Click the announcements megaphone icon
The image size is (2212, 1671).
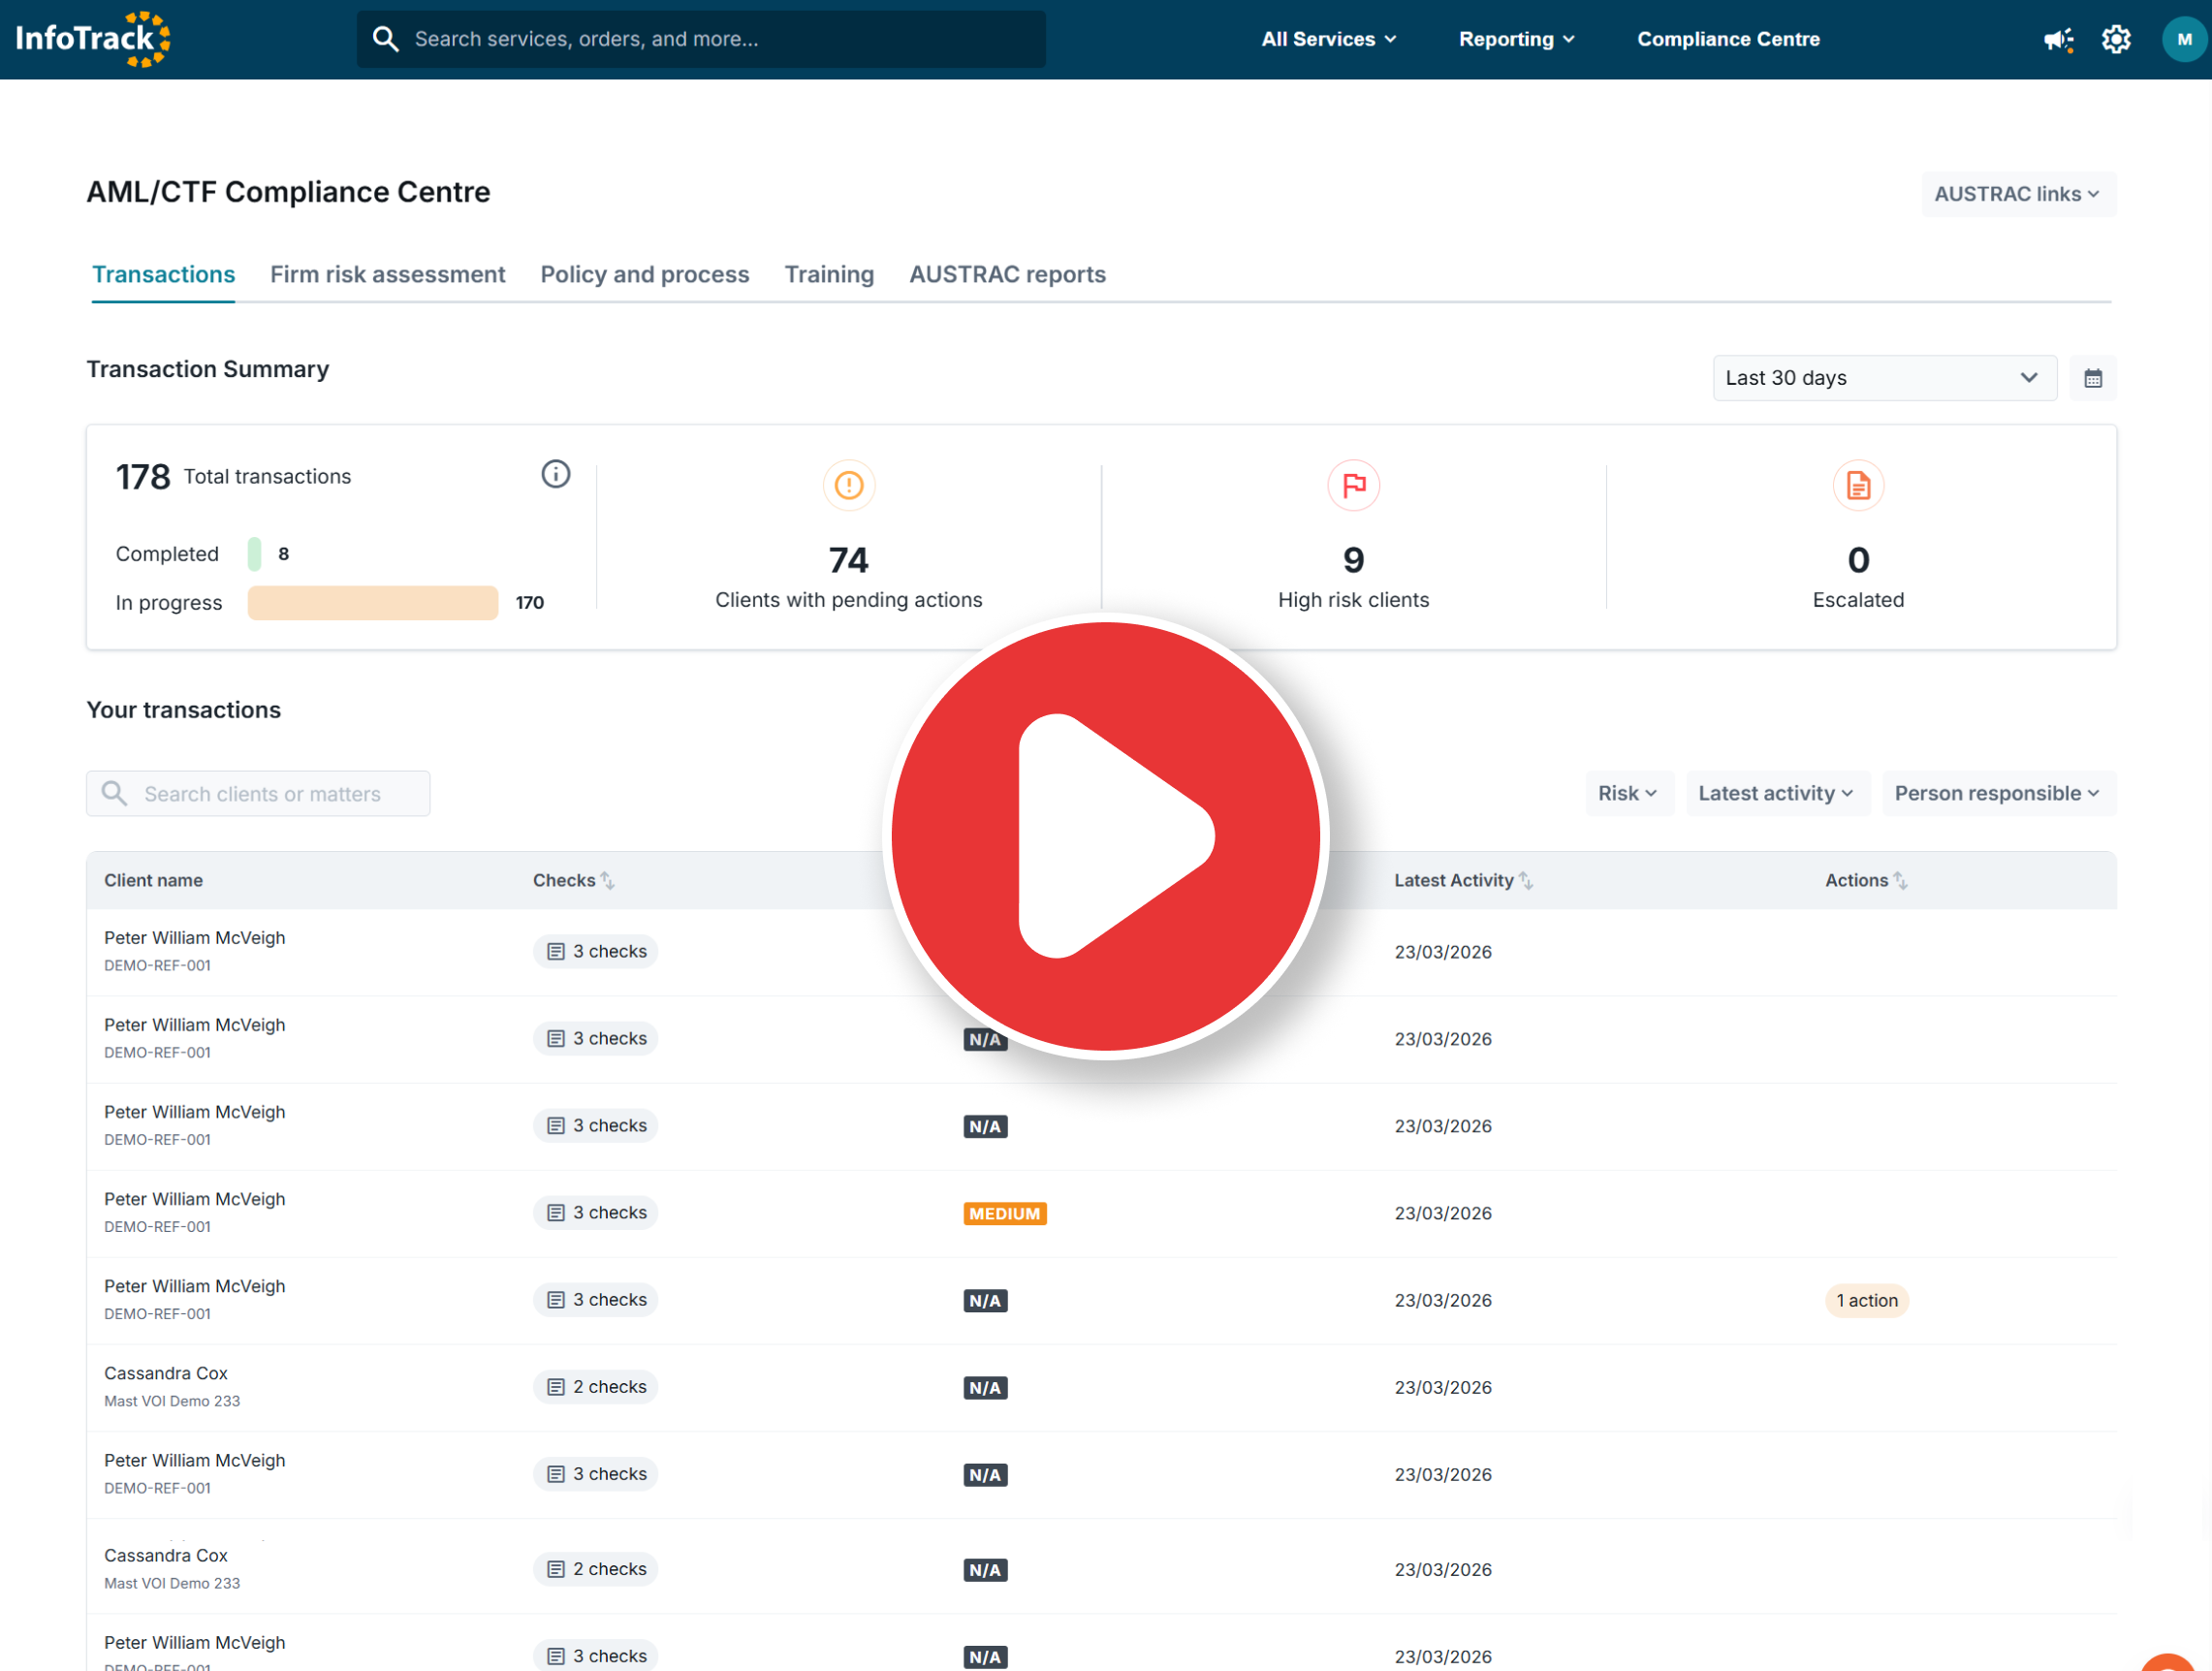pos(2058,40)
